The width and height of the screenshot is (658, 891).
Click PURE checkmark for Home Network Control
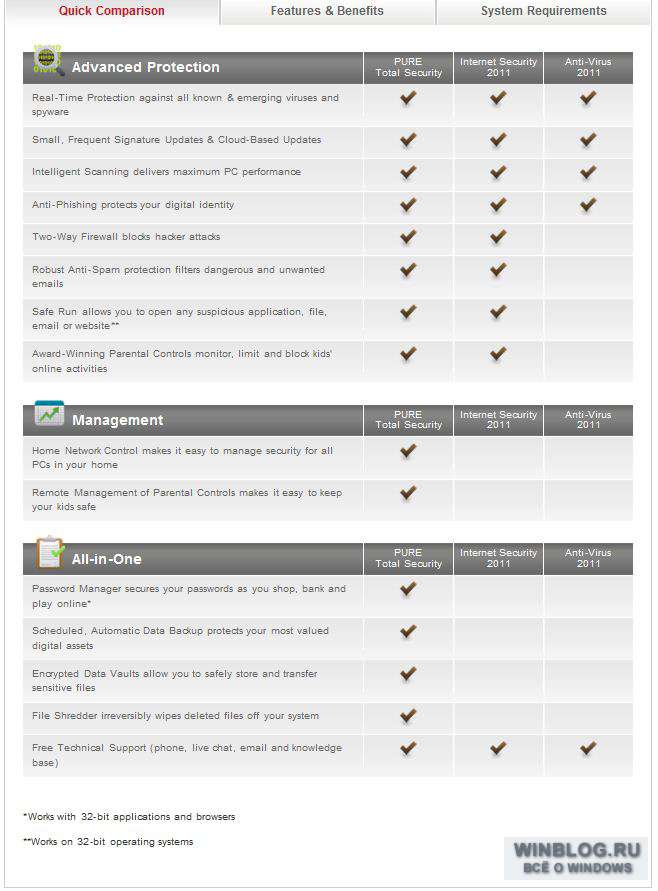pyautogui.click(x=408, y=451)
